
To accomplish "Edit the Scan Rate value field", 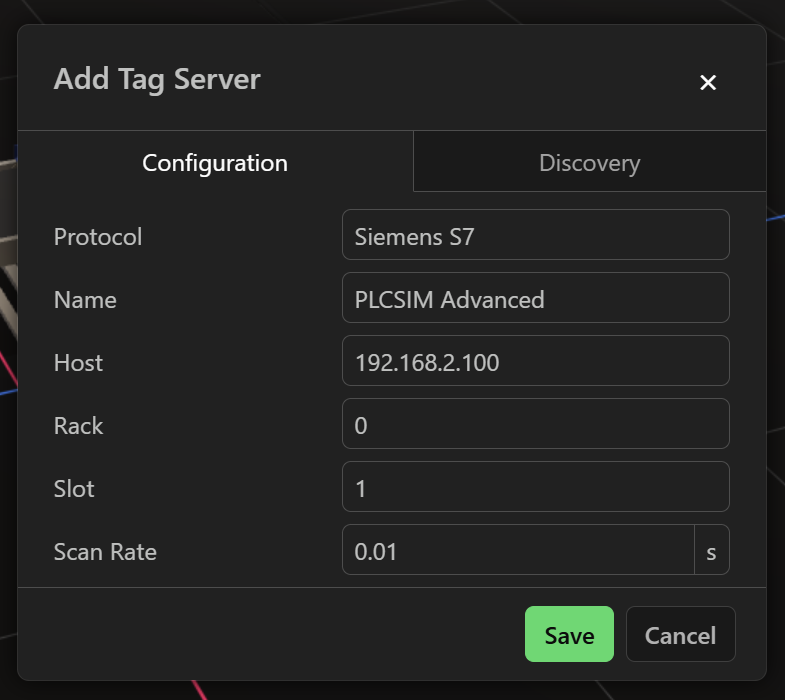I will pyautogui.click(x=518, y=550).
